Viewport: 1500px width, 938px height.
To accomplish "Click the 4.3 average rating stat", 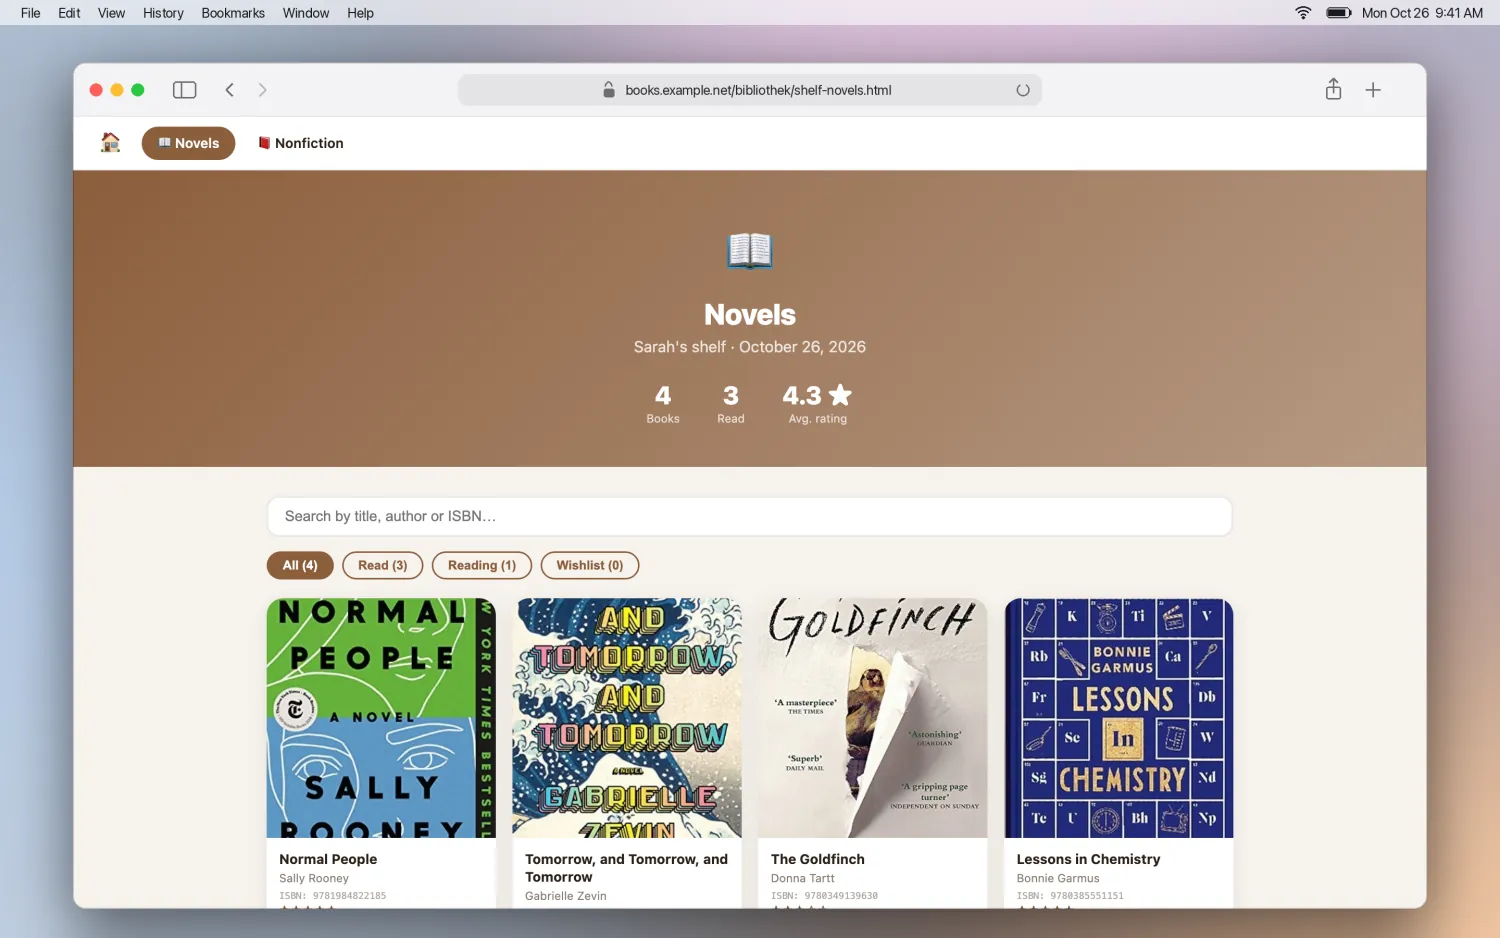I will point(817,403).
